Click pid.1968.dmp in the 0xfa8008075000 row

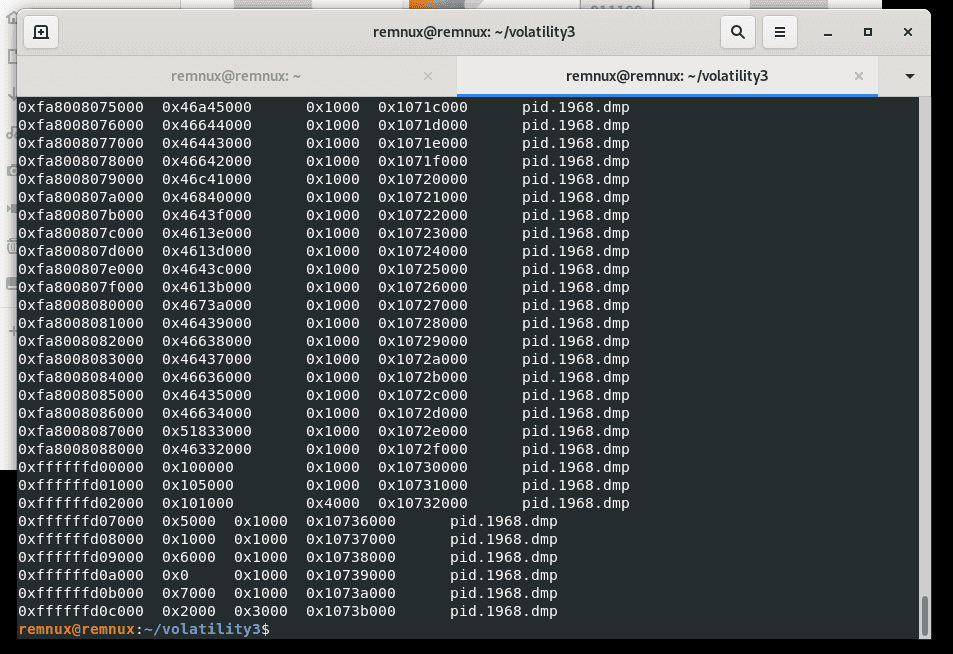pyautogui.click(x=576, y=107)
